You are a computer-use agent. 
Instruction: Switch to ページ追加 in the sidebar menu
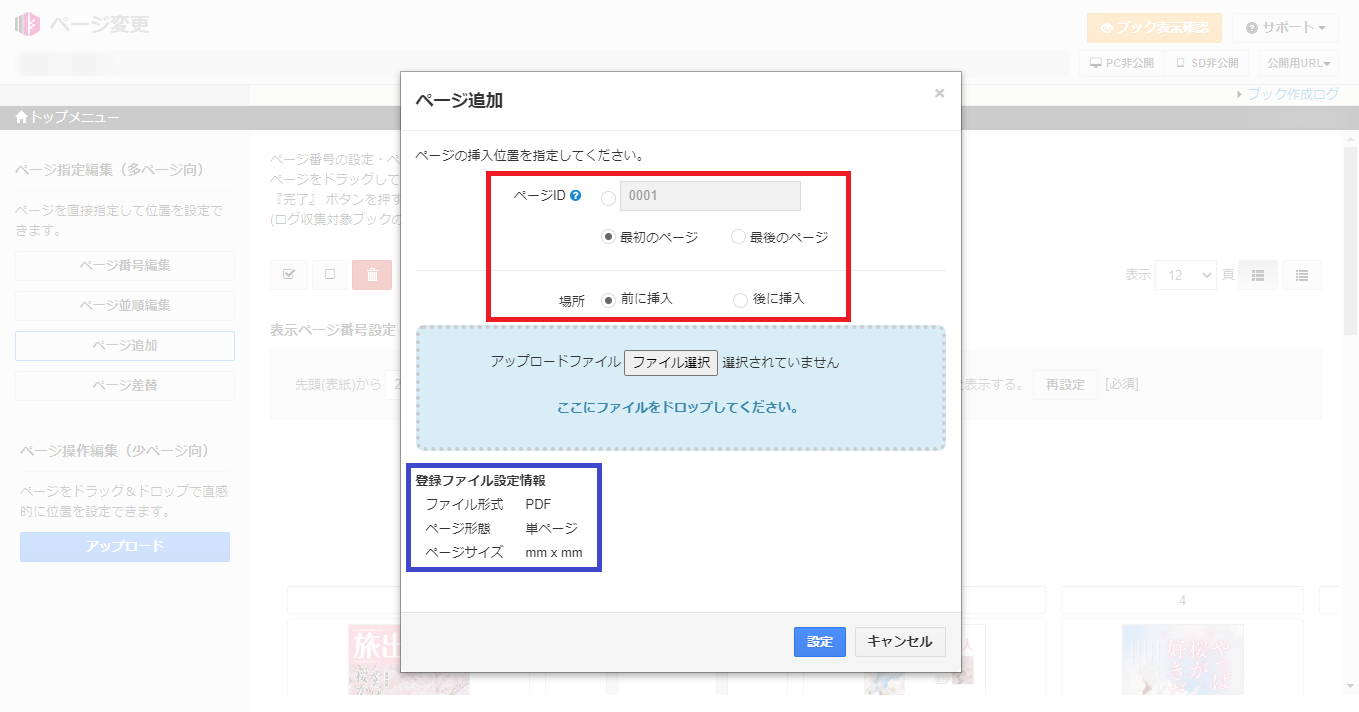pyautogui.click(x=124, y=345)
